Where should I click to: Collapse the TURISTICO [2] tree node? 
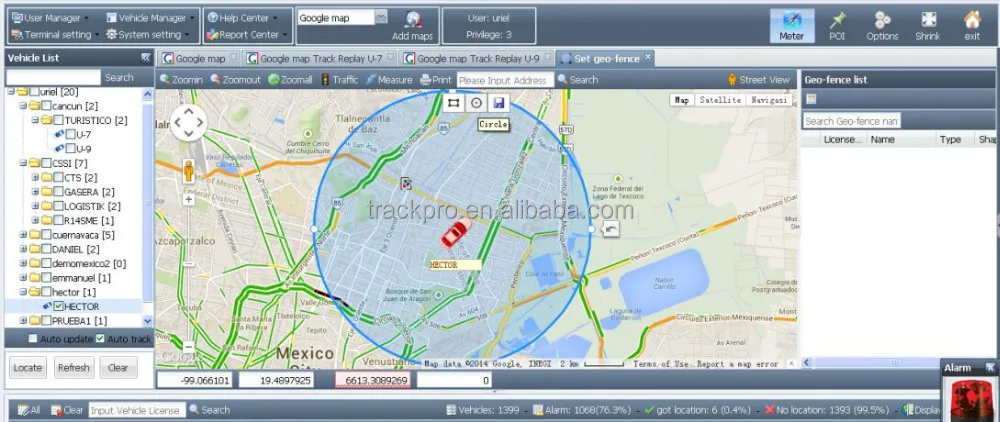tap(35, 120)
